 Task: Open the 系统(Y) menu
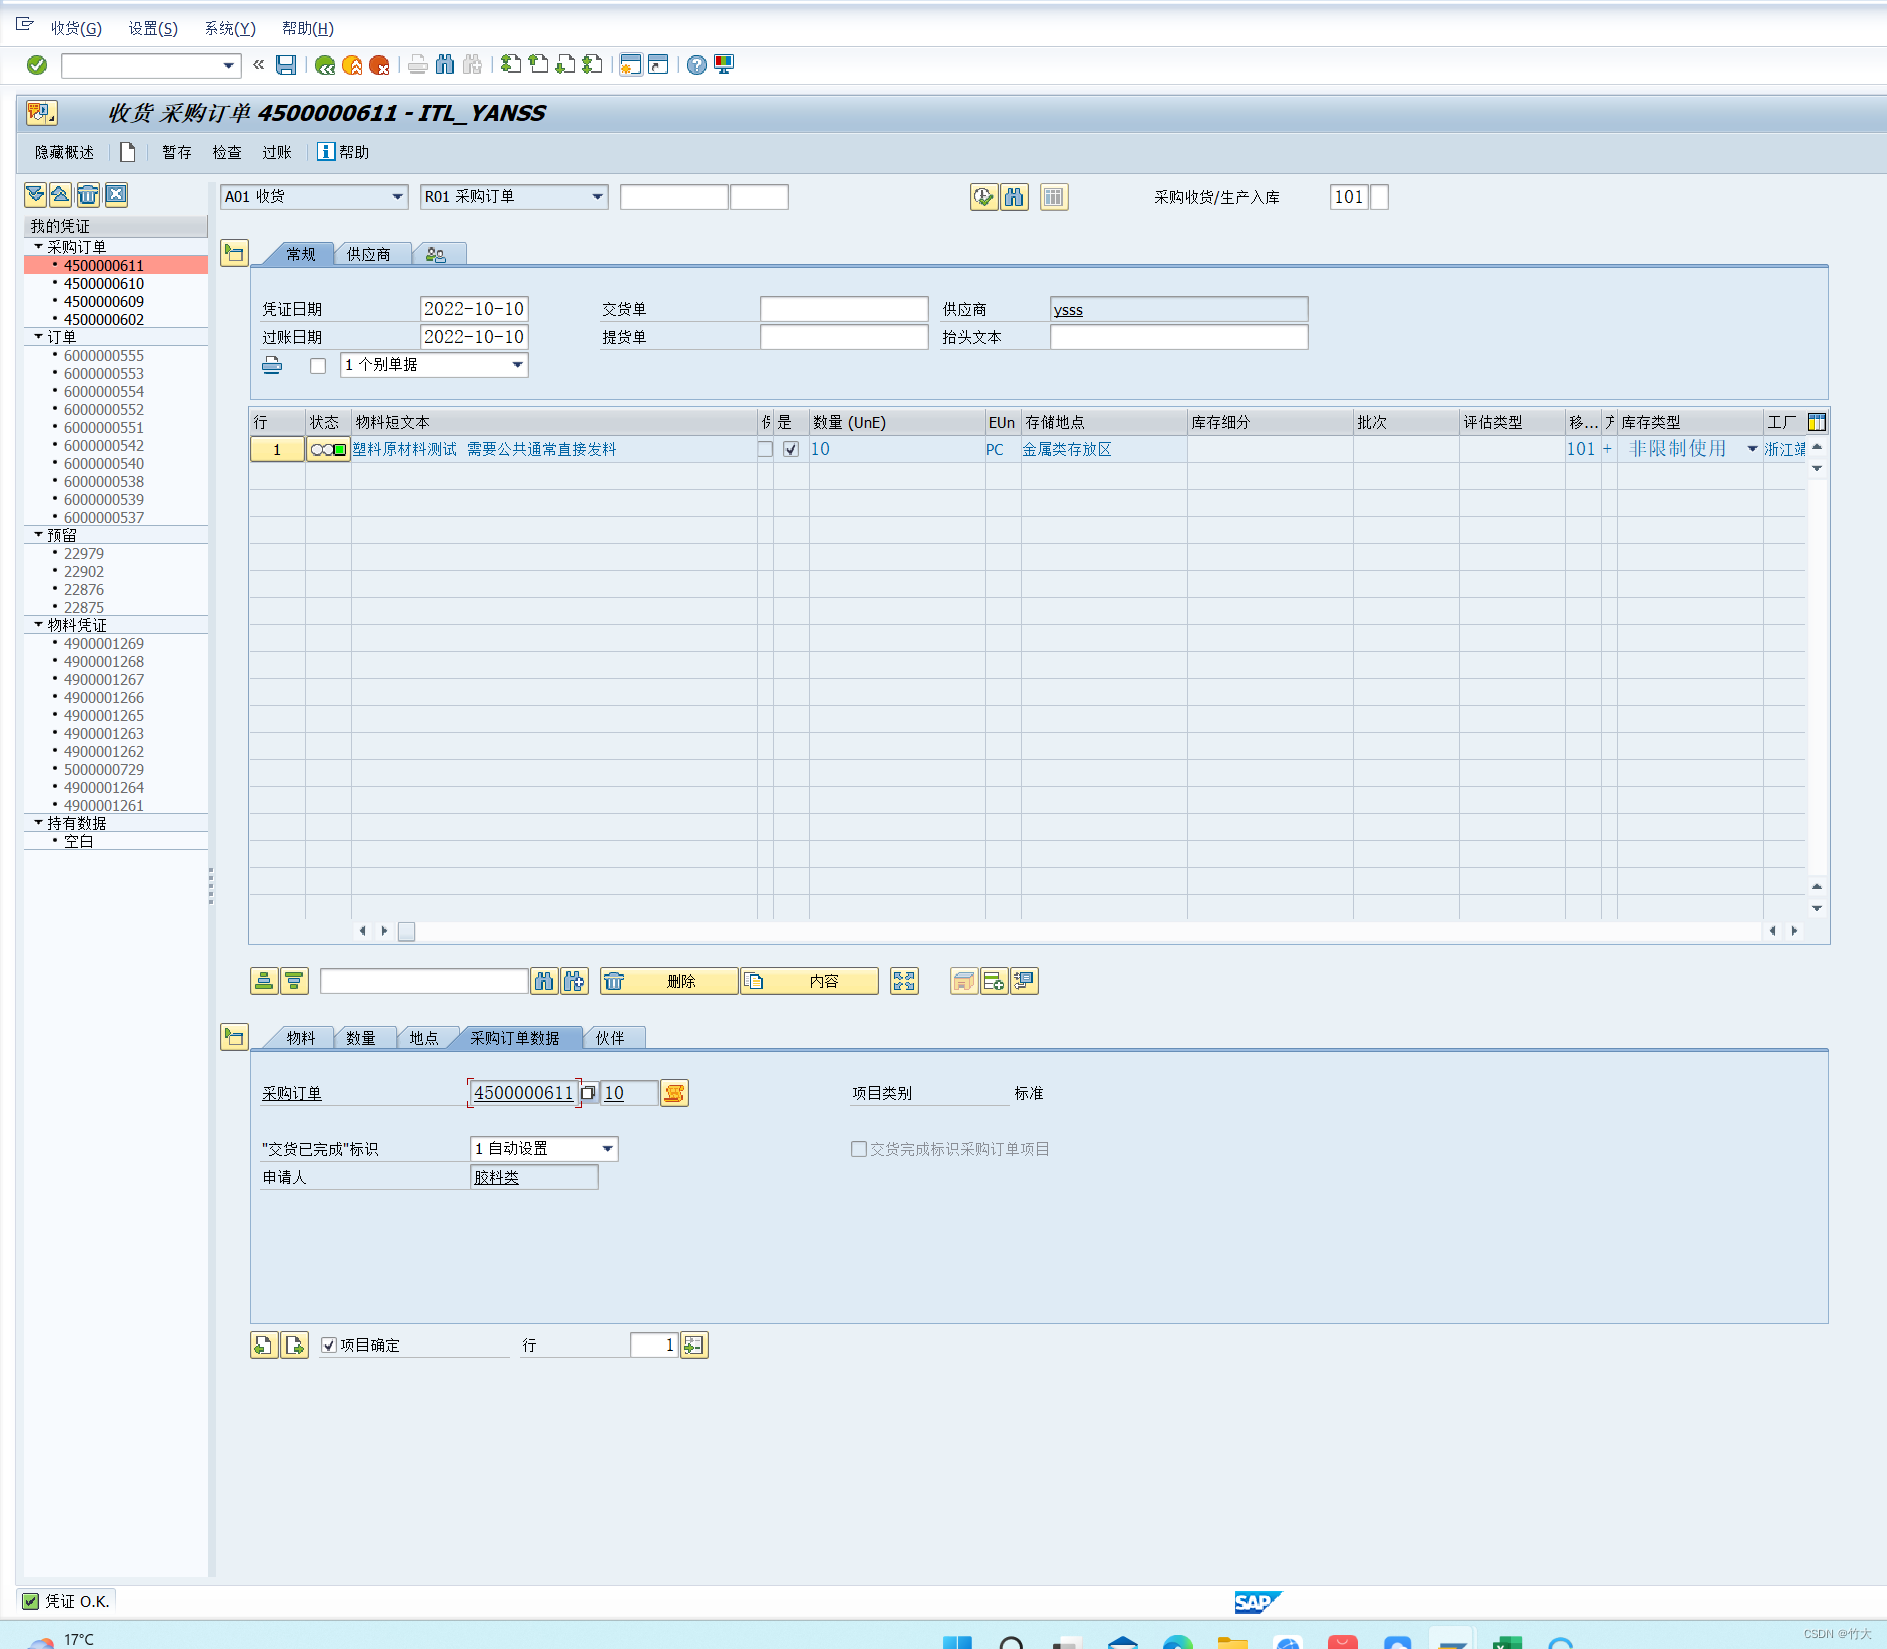tap(228, 28)
